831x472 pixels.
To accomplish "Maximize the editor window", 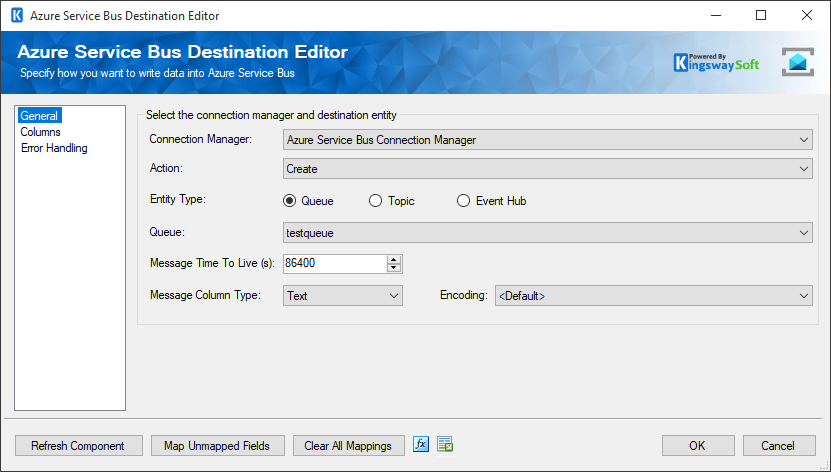I will point(761,15).
